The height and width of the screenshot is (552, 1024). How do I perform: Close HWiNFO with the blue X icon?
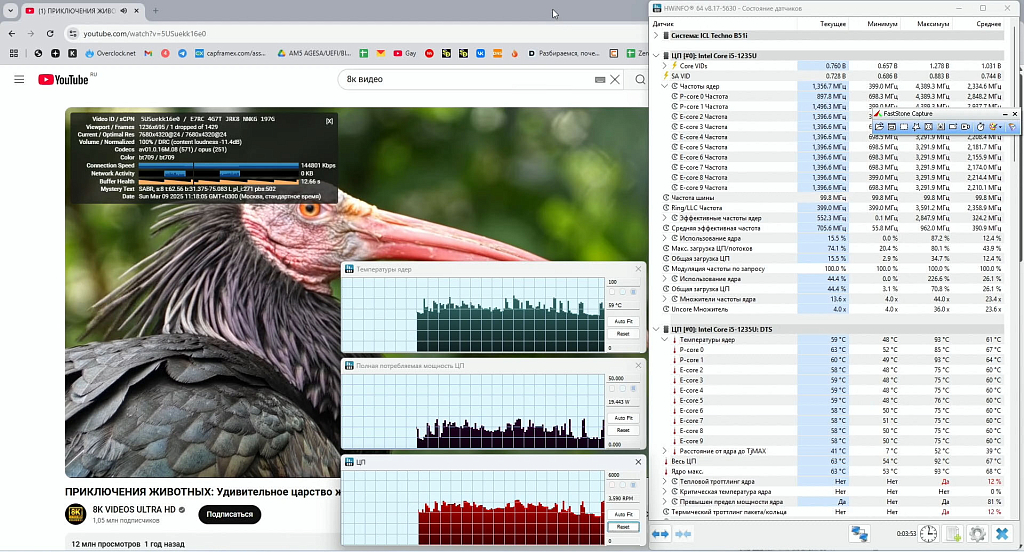(x=1002, y=534)
